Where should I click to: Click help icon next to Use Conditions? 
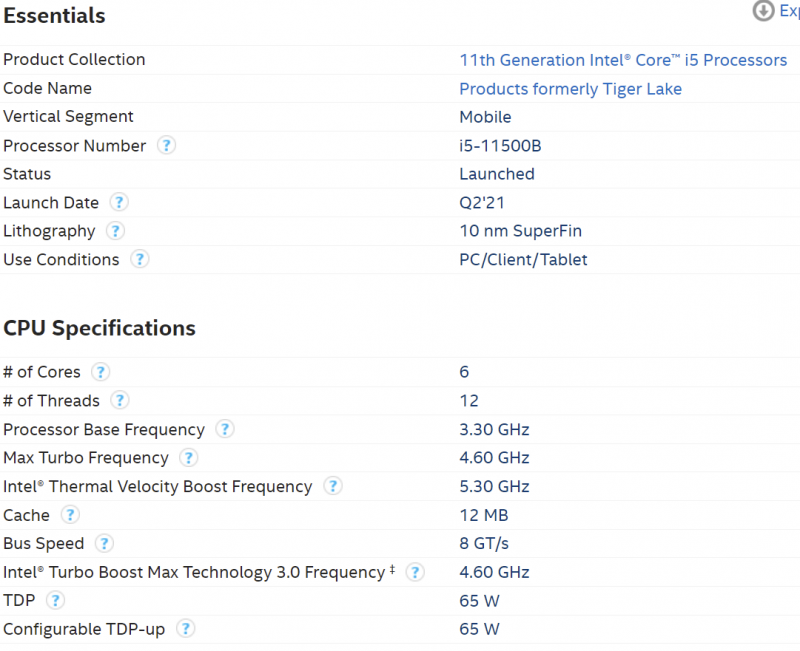pyautogui.click(x=140, y=259)
